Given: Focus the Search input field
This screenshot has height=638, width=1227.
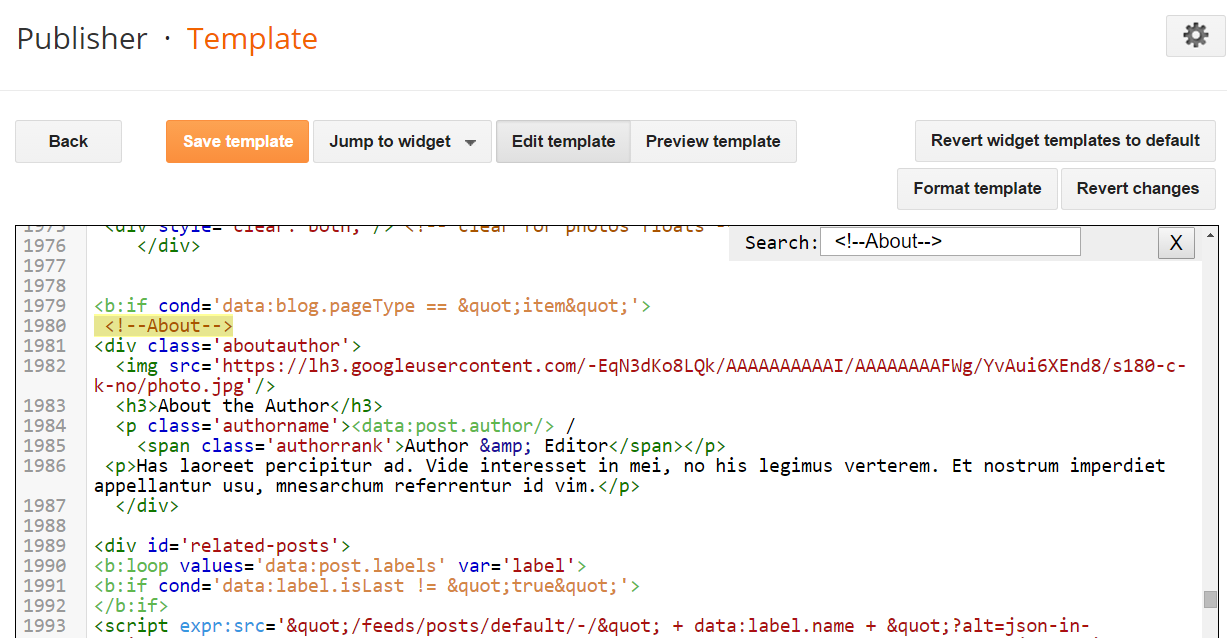Looking at the screenshot, I should (x=950, y=242).
